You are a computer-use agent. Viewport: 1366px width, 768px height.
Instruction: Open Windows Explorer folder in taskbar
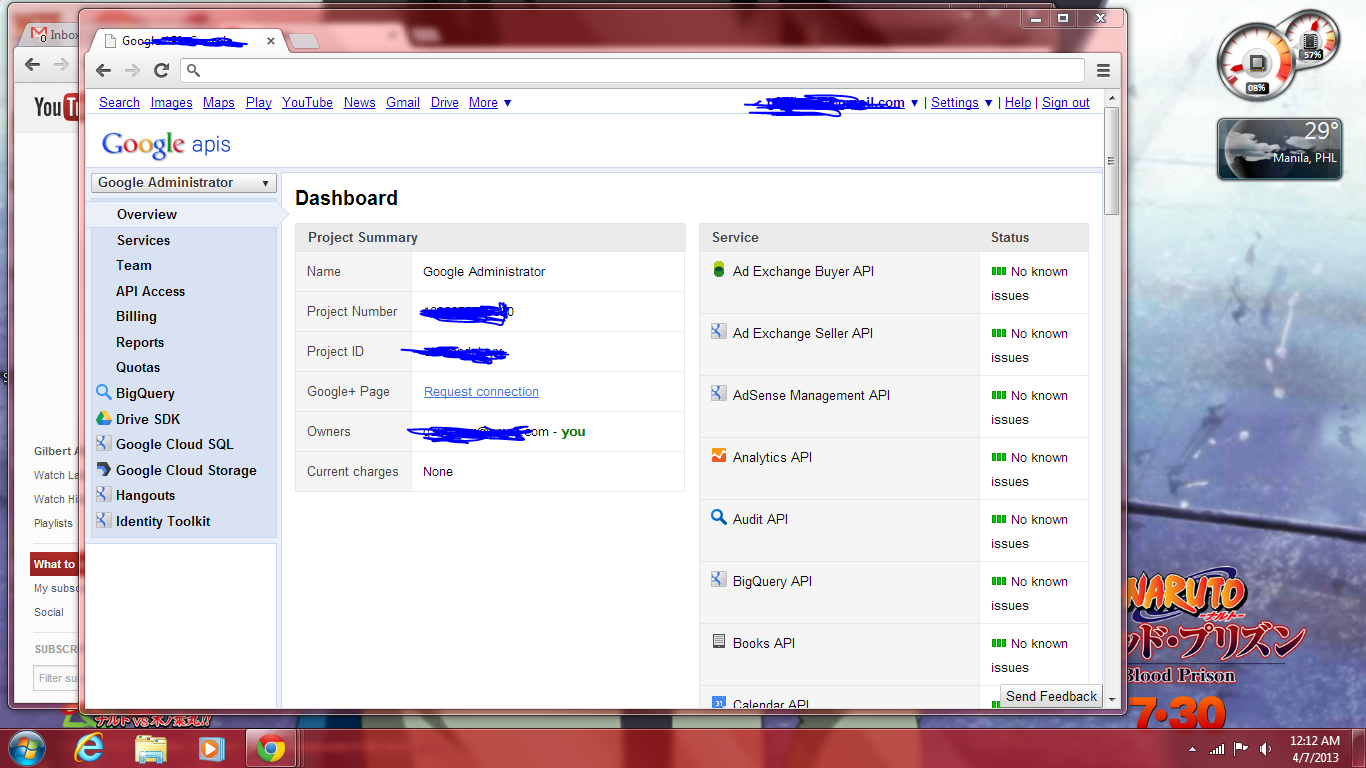click(x=151, y=748)
